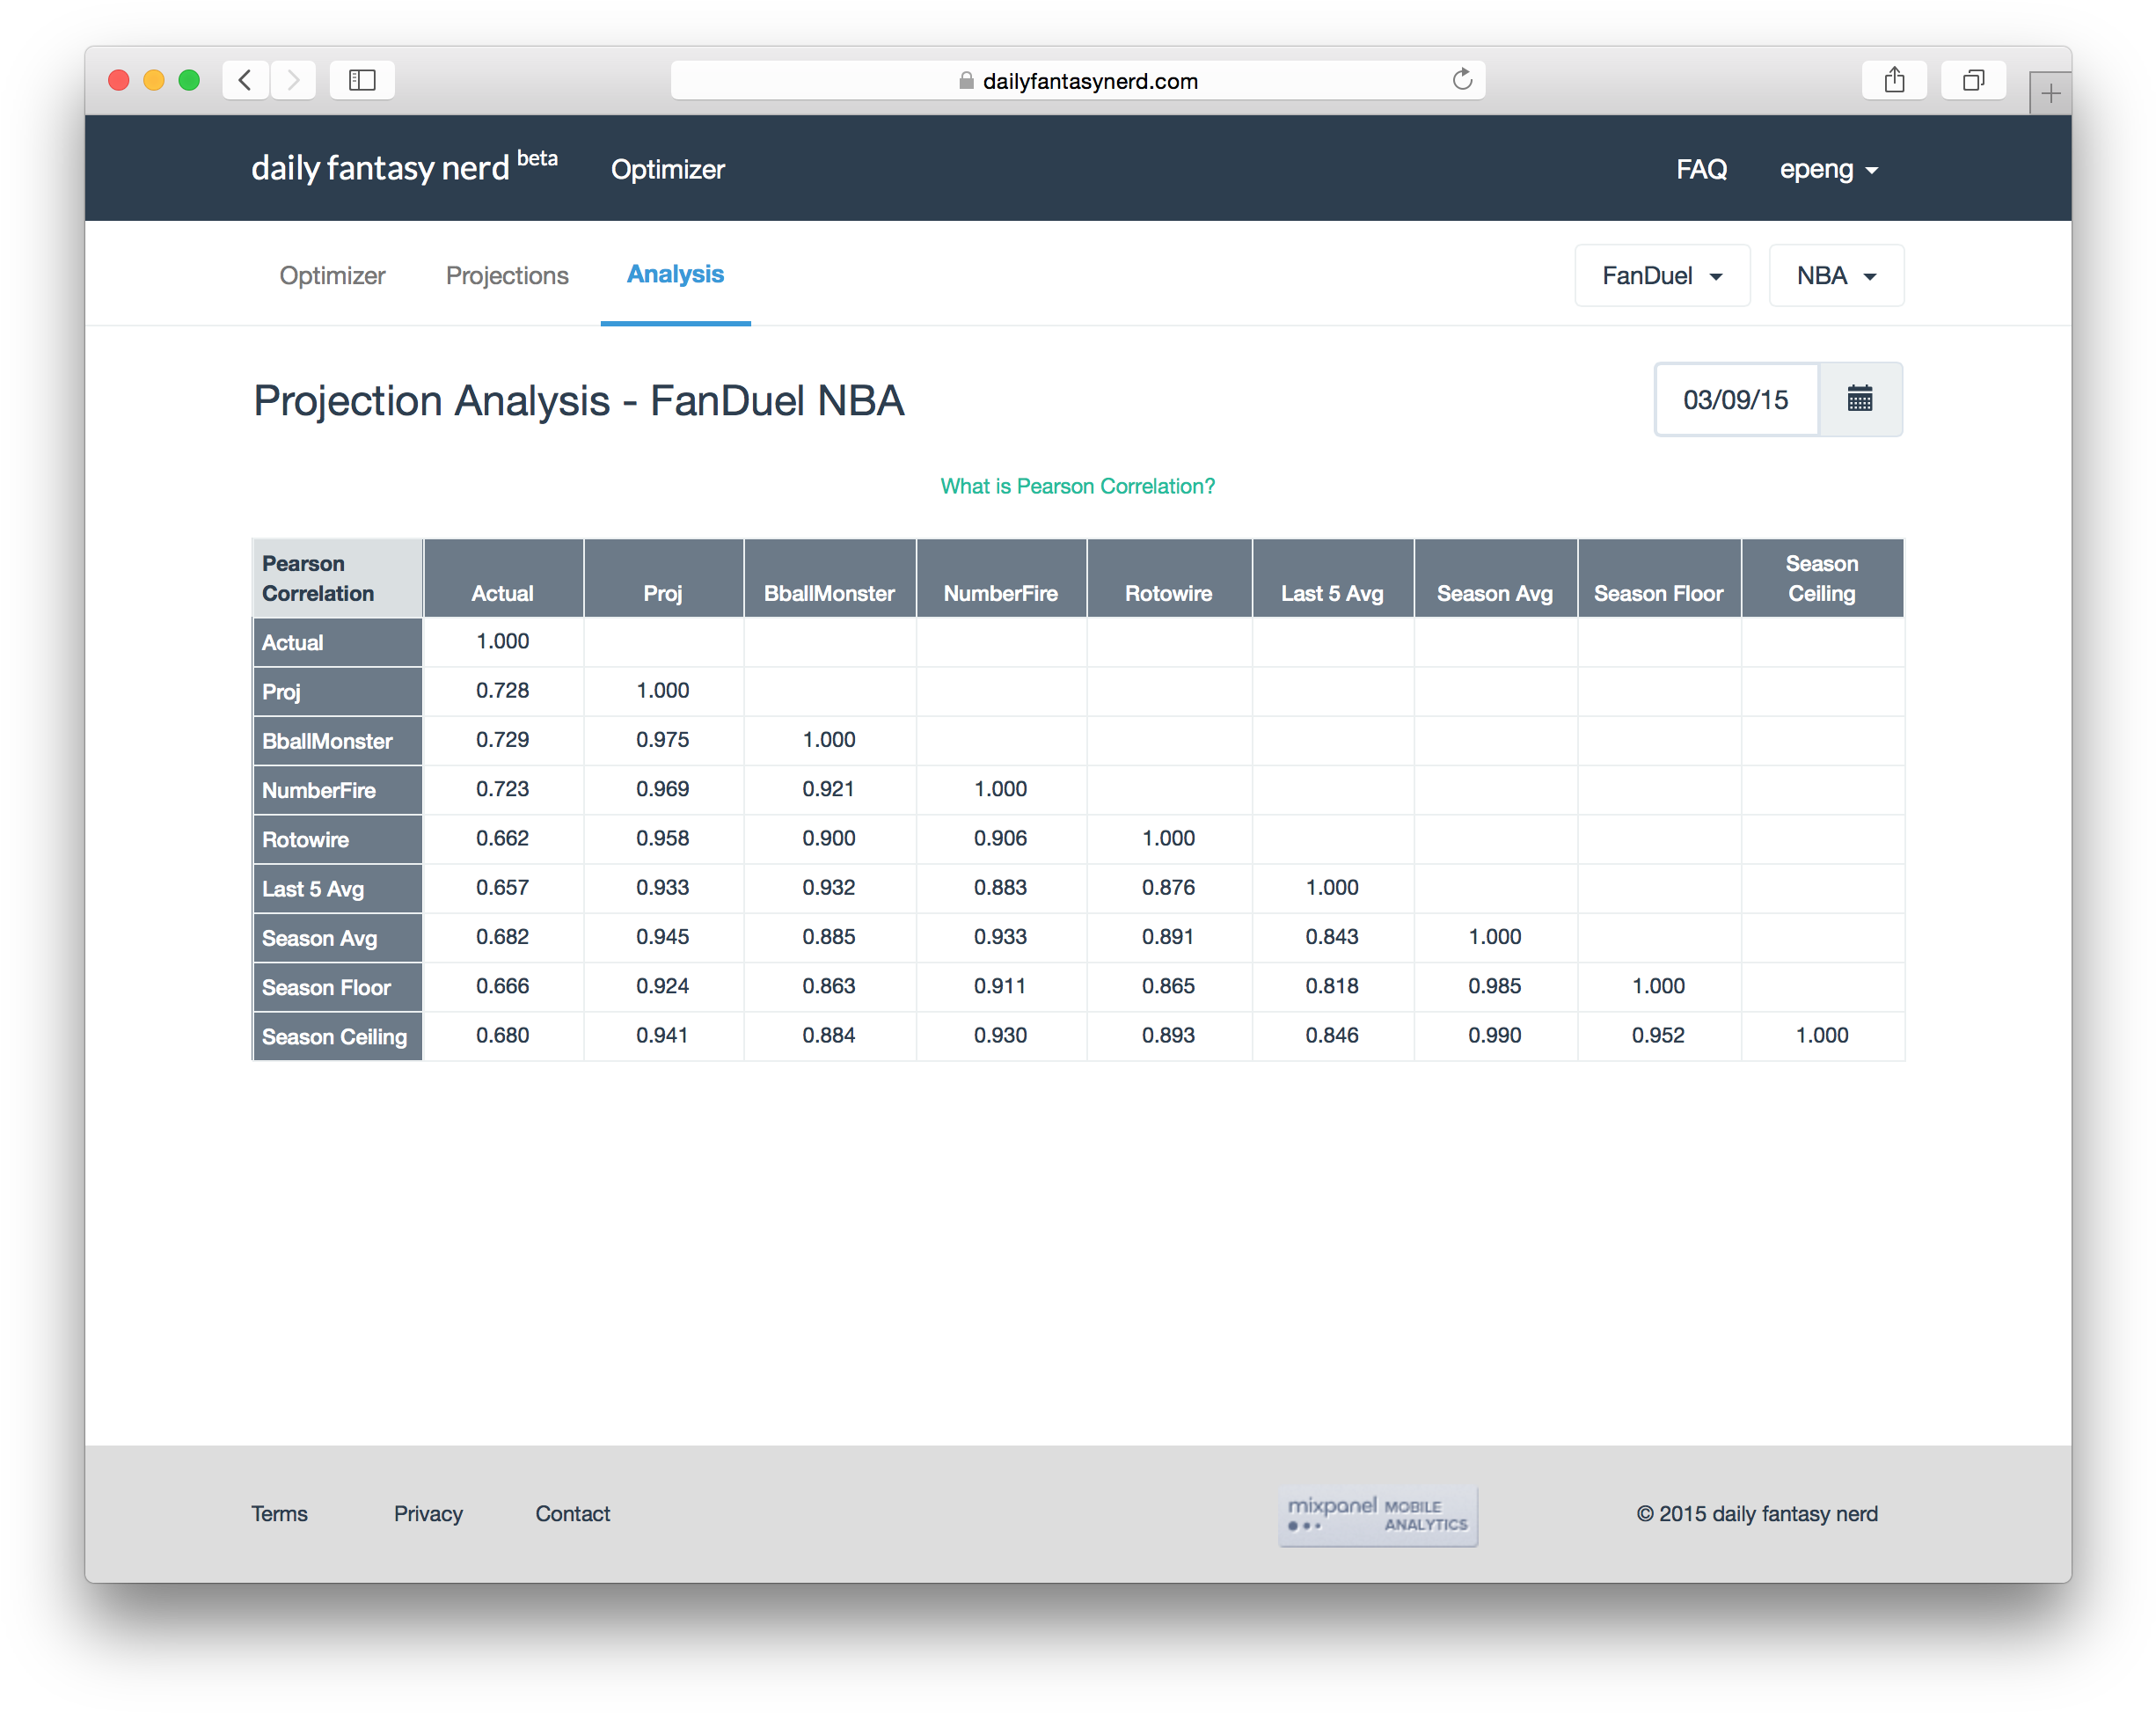
Task: Open the Safari share icon
Action: click(x=1894, y=80)
